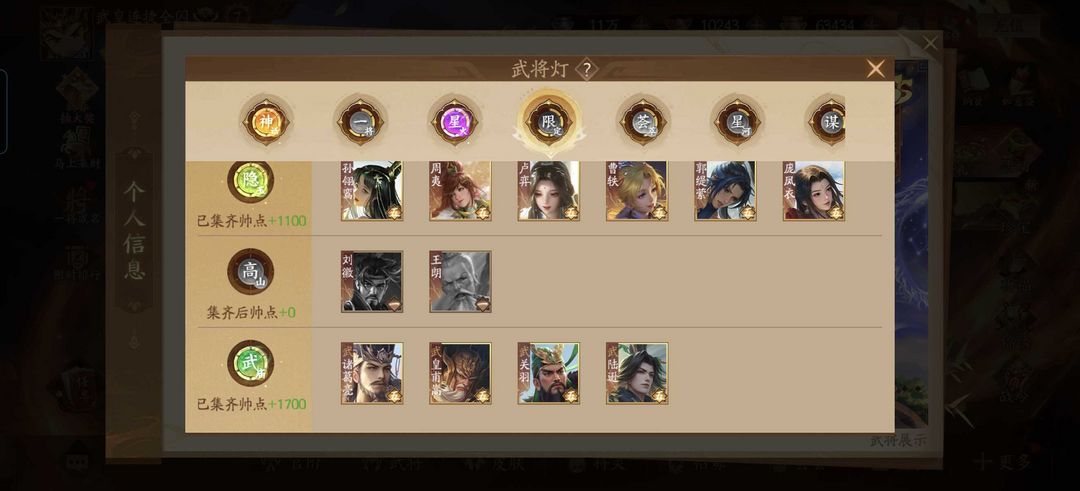Click the green 武庙 group badge
The width and height of the screenshot is (1080, 491).
tap(251, 363)
